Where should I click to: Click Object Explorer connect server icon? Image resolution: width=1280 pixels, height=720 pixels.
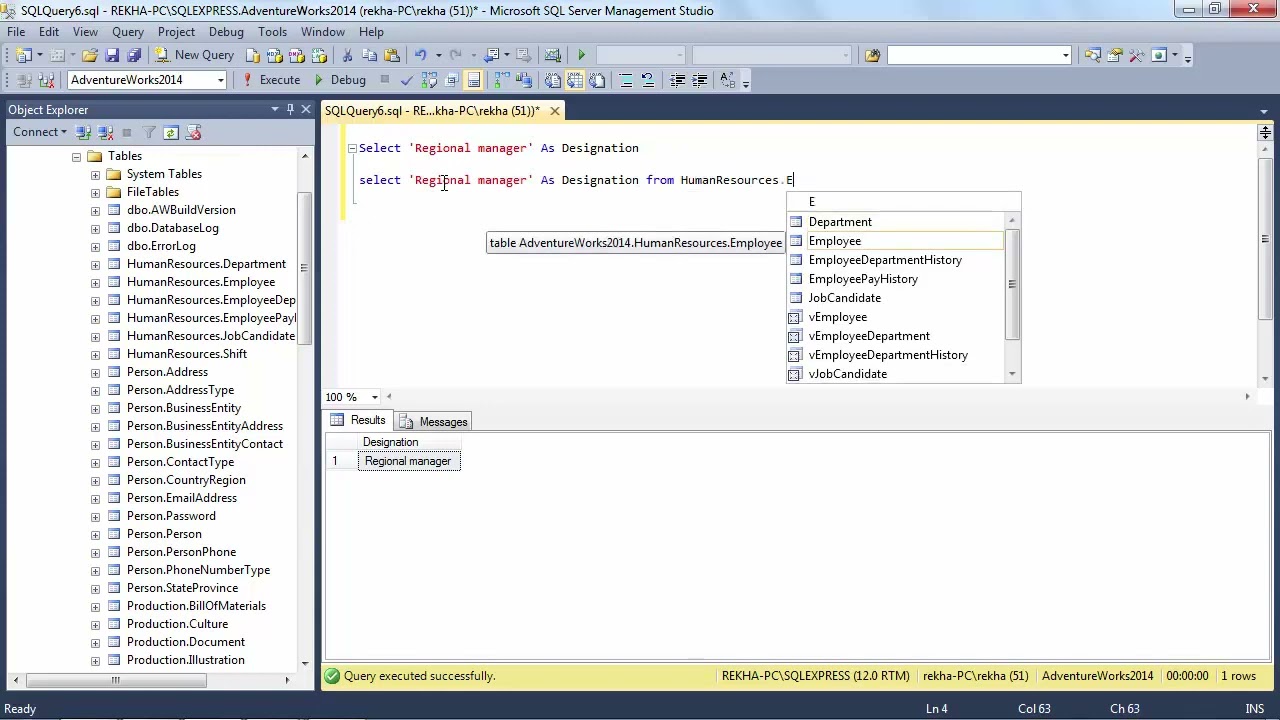pyautogui.click(x=83, y=132)
